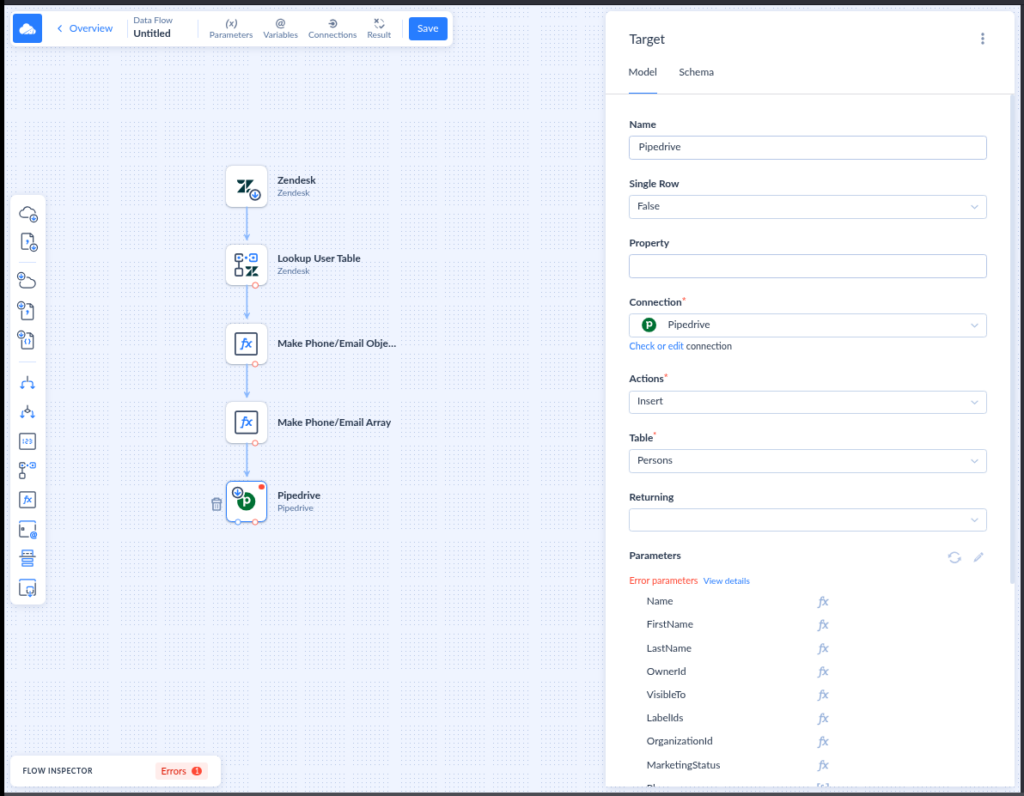The height and width of the screenshot is (796, 1024).
Task: Click the Property input field
Action: (x=807, y=266)
